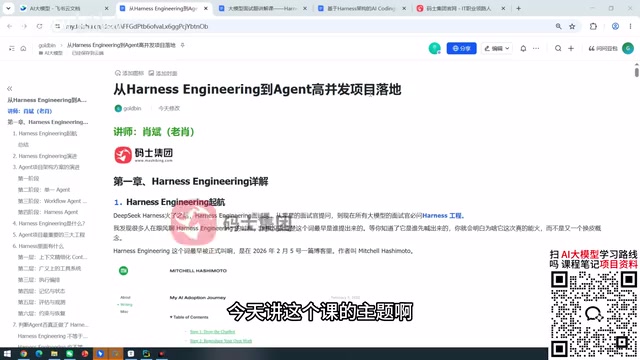Switch to the '大模型面试题讲解' browser tab
The width and height of the screenshot is (640, 360).
point(262,8)
